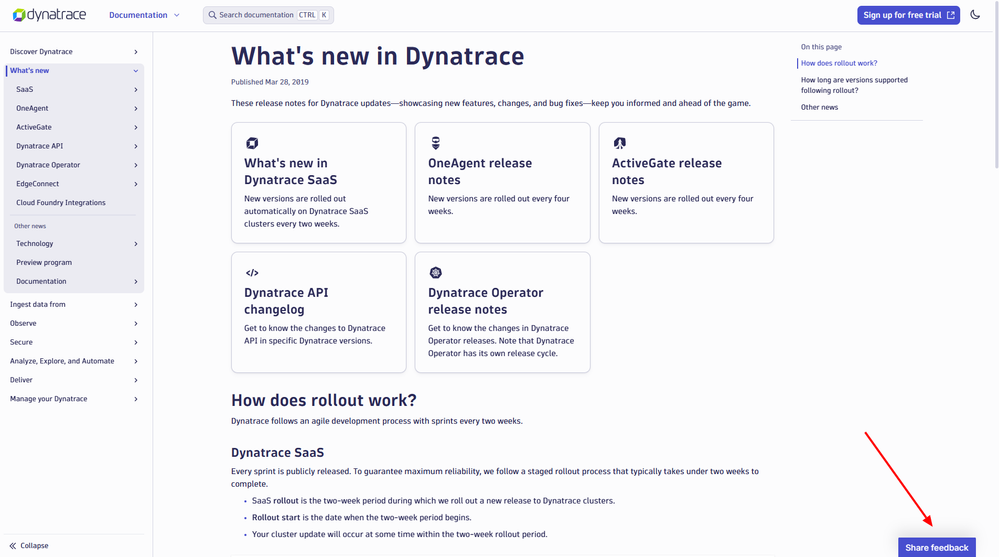Viewport: 999px width, 557px height.
Task: Focus the Search documentation field
Action: 268,15
